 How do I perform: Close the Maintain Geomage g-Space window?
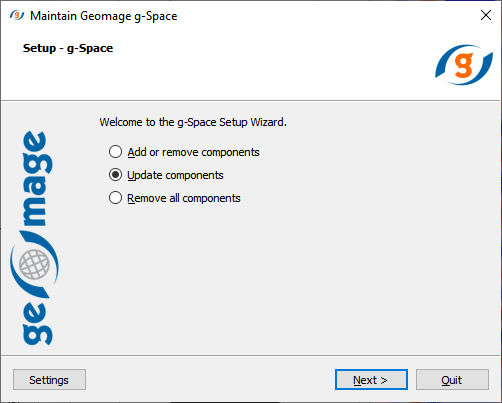tap(486, 15)
